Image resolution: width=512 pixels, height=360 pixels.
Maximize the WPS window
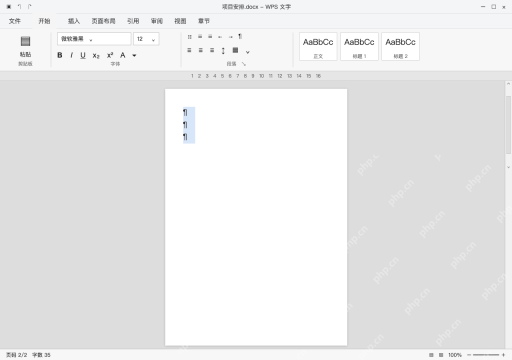[x=494, y=6]
